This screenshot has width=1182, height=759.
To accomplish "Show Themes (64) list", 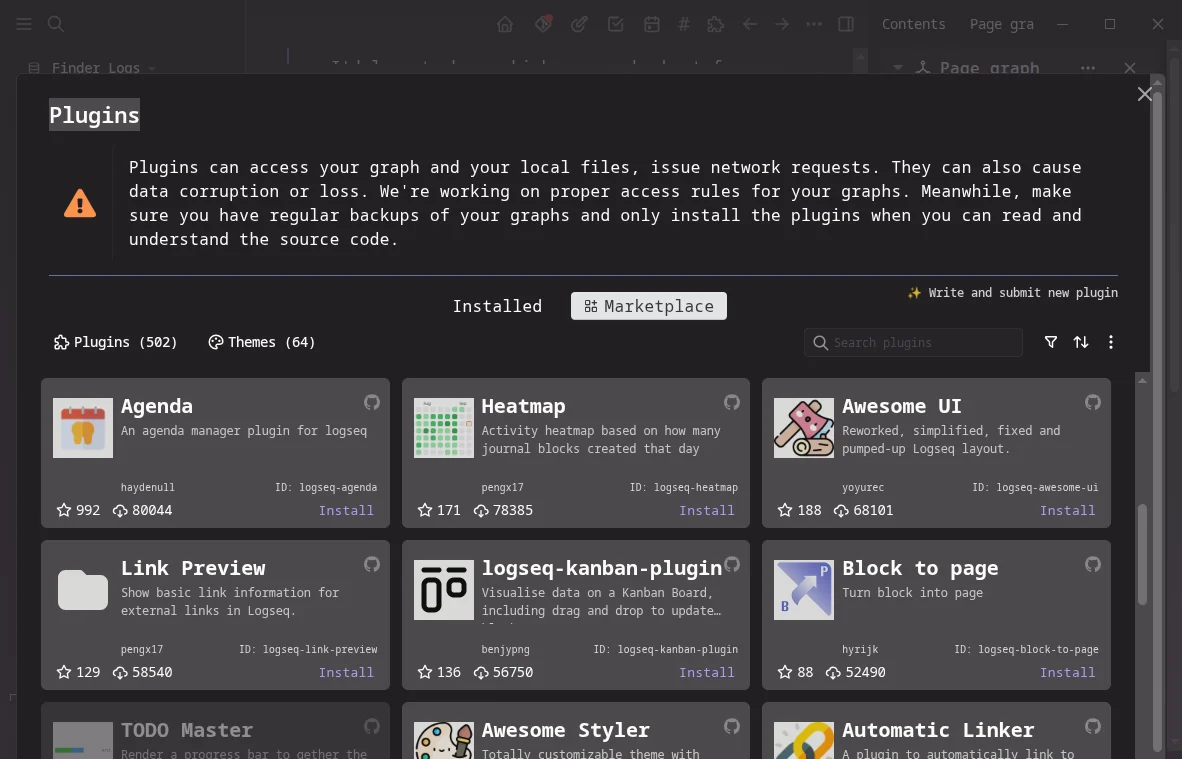I will tap(262, 342).
